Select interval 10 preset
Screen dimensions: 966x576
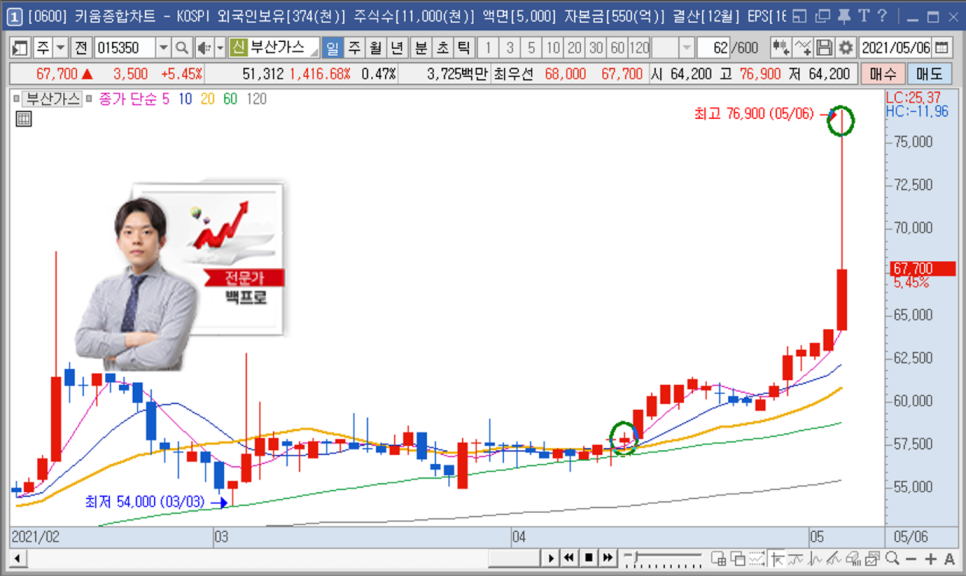click(553, 47)
